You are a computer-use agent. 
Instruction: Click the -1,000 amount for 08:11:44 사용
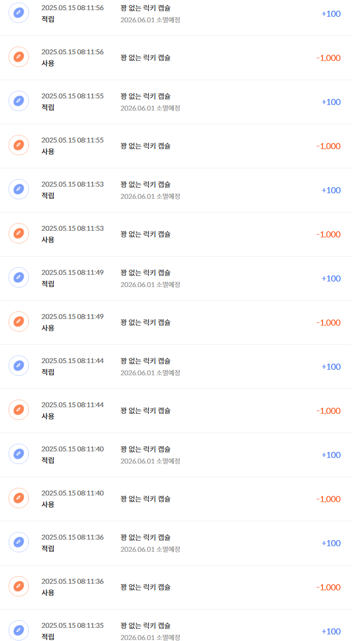[x=329, y=411]
